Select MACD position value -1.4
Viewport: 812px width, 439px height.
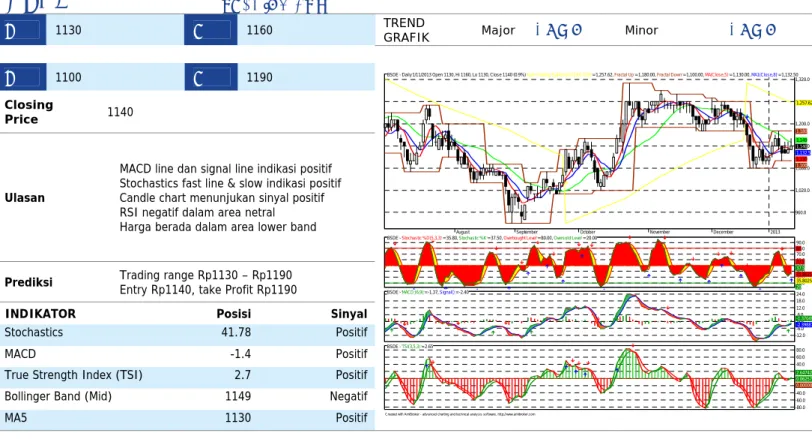240,354
